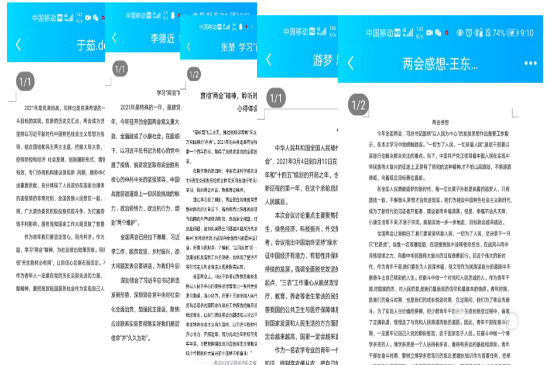Viewport: 552px width, 365px height.
Task: Tap the 1/2 page indicator in 张慧 document
Action: (x=194, y=74)
